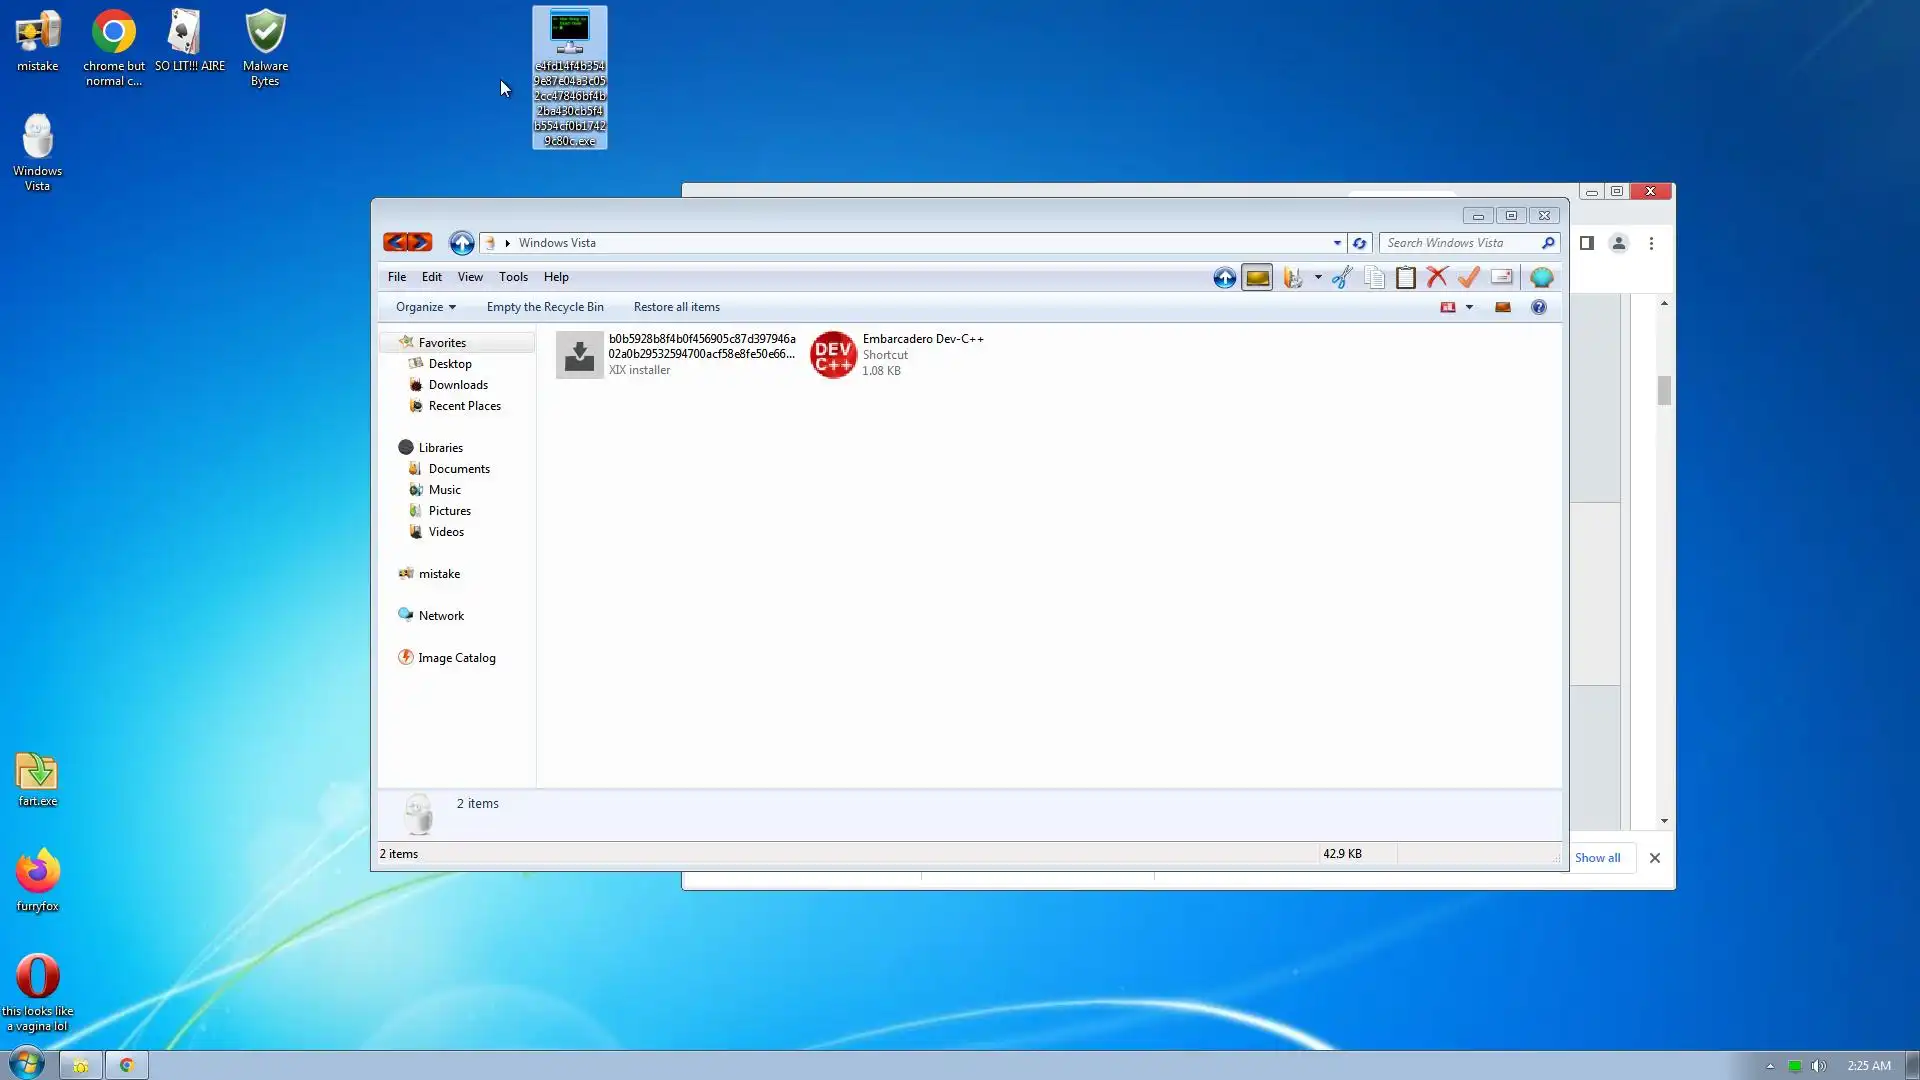The image size is (1920, 1080).
Task: Click Empty the Recycle Bin button
Action: point(545,308)
